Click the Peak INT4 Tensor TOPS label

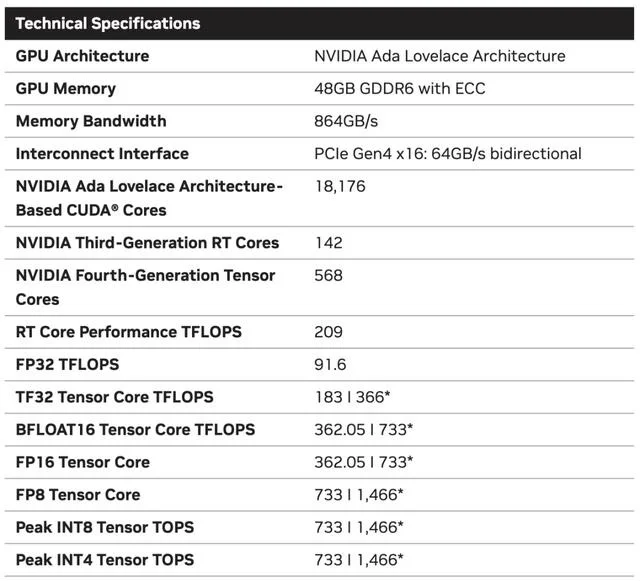(105, 559)
